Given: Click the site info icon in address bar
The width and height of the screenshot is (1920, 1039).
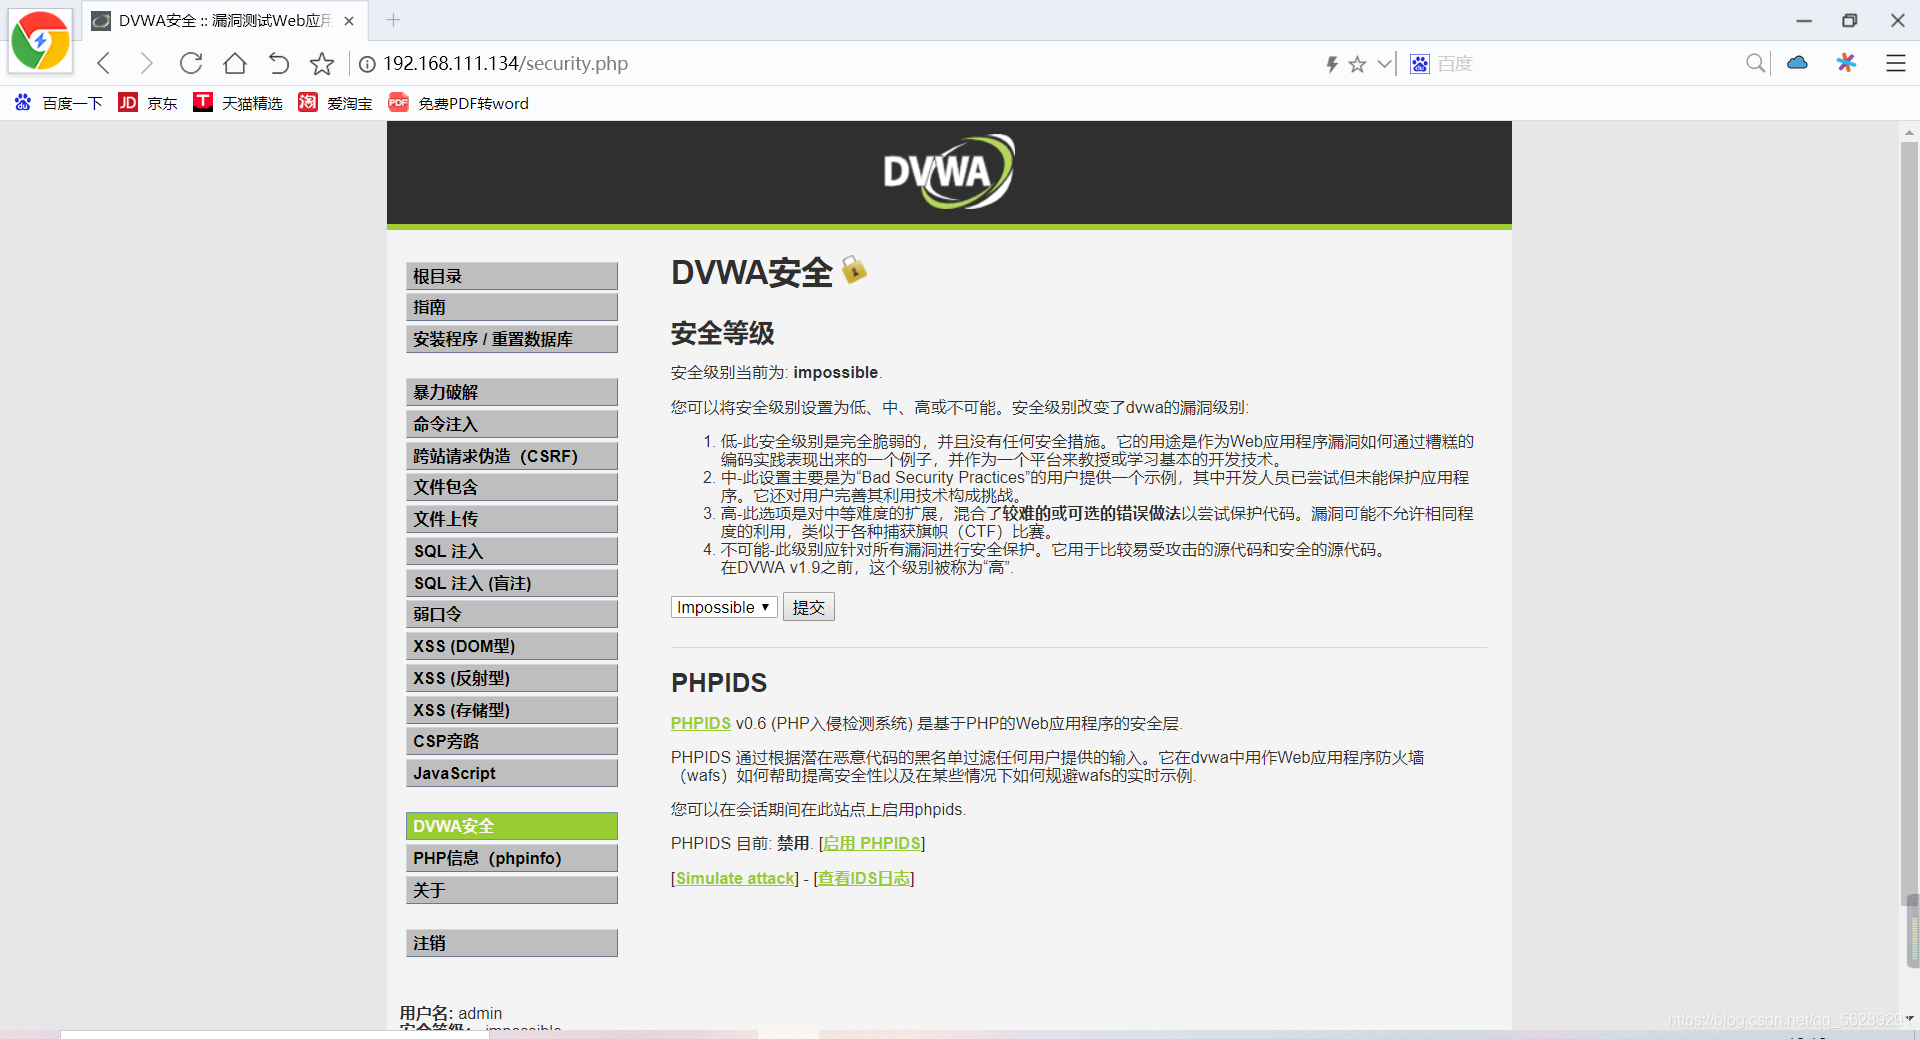Looking at the screenshot, I should pos(367,64).
